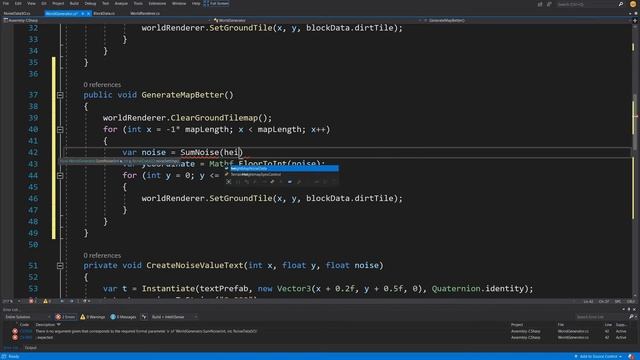Viewport: 640px width, 360px height.
Task: Switch to the BlockData.cs tab
Action: point(104,13)
